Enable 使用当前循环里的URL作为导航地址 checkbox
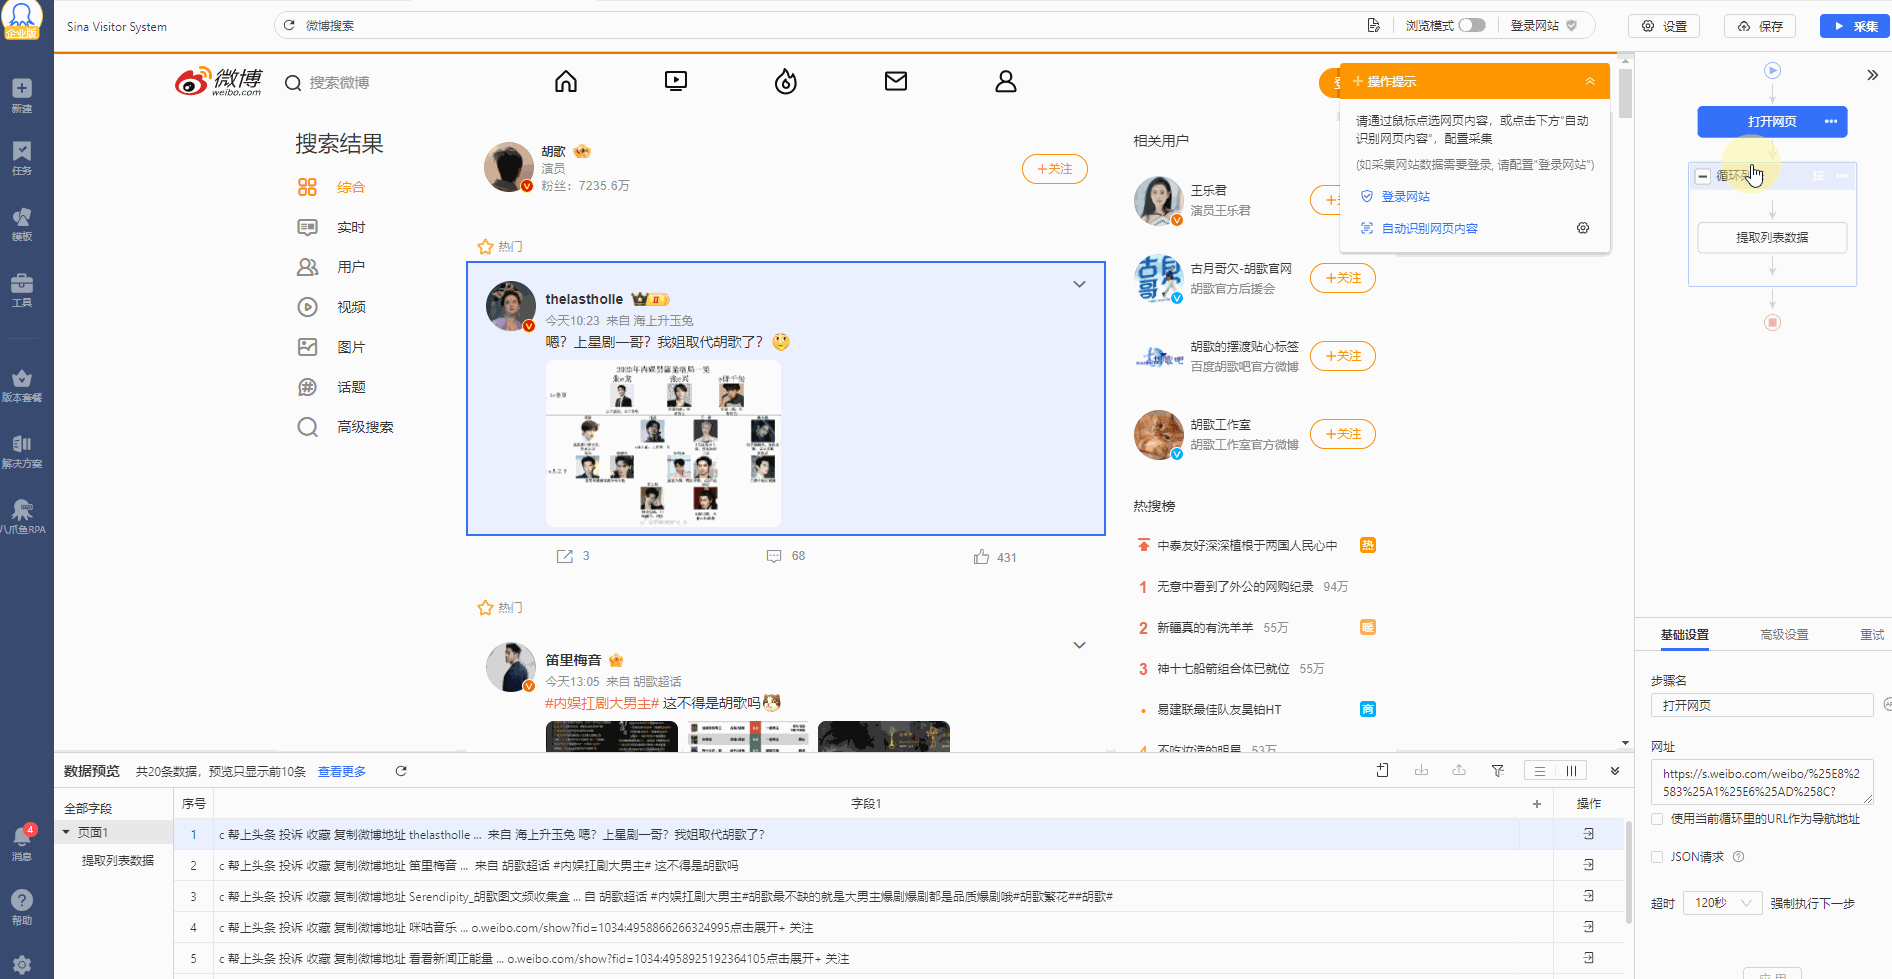The width and height of the screenshot is (1892, 979). (1657, 819)
